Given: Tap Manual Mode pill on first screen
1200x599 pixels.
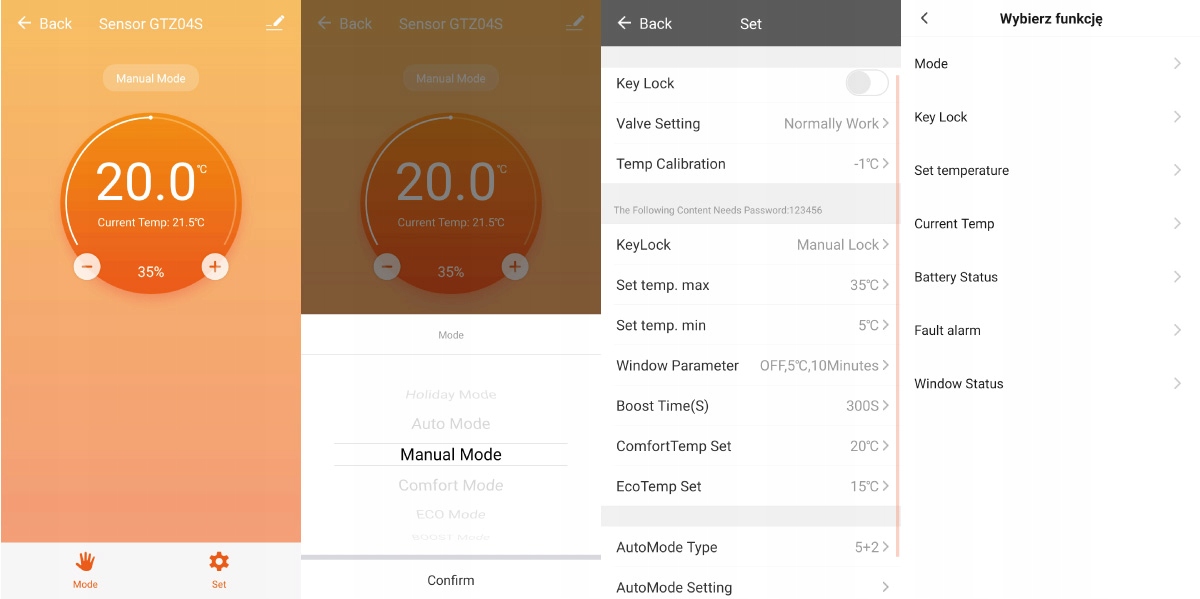Looking at the screenshot, I should coord(151,78).
